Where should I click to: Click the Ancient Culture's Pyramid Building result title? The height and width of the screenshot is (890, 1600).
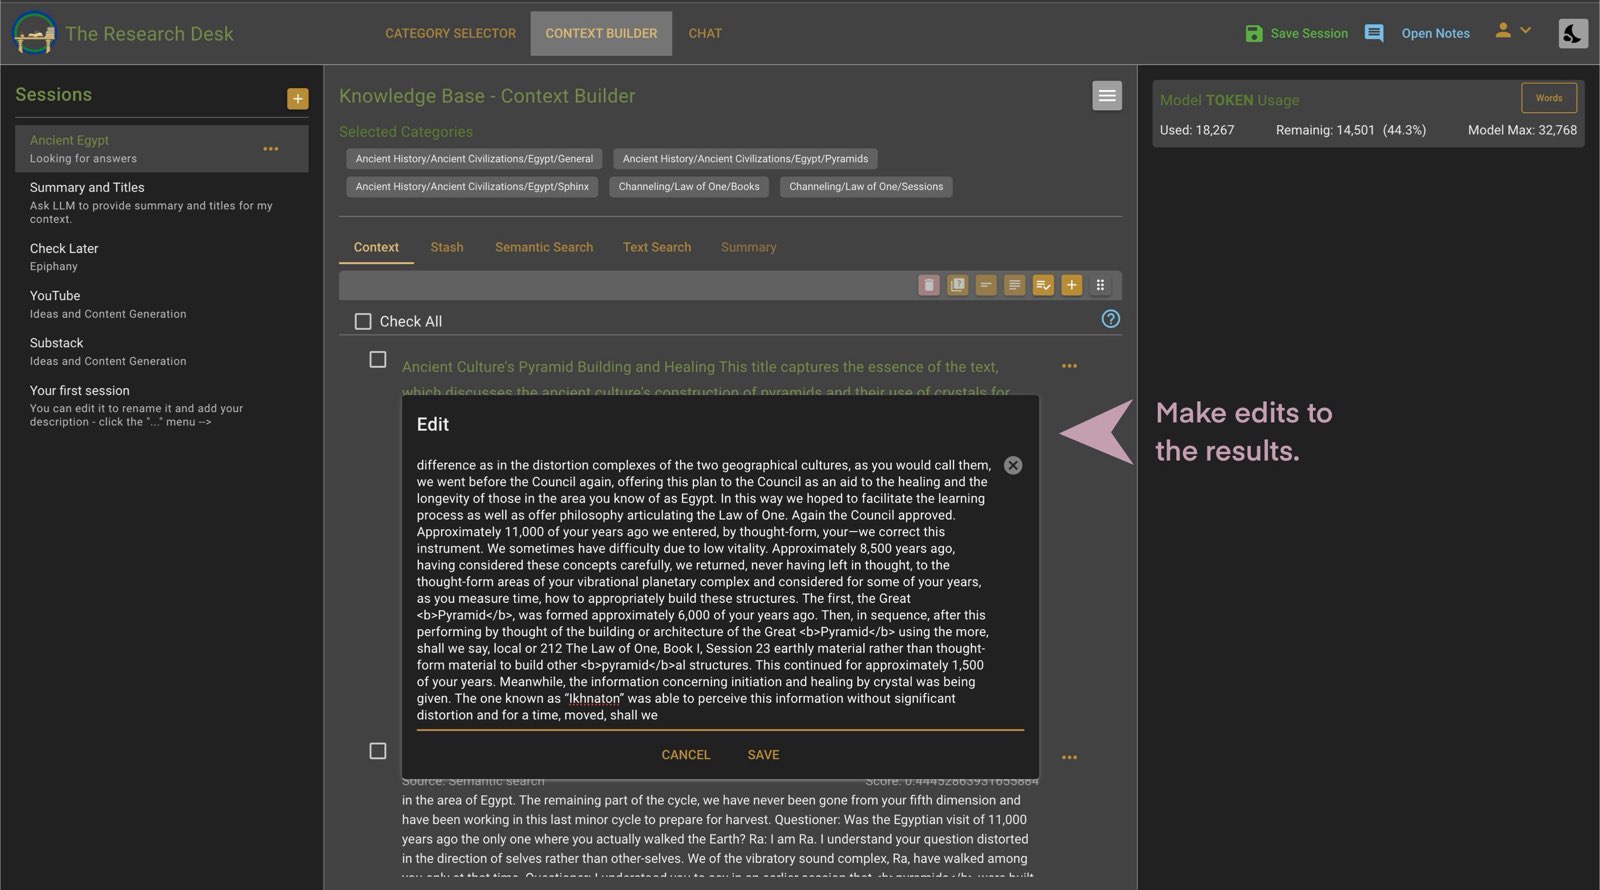coord(705,379)
